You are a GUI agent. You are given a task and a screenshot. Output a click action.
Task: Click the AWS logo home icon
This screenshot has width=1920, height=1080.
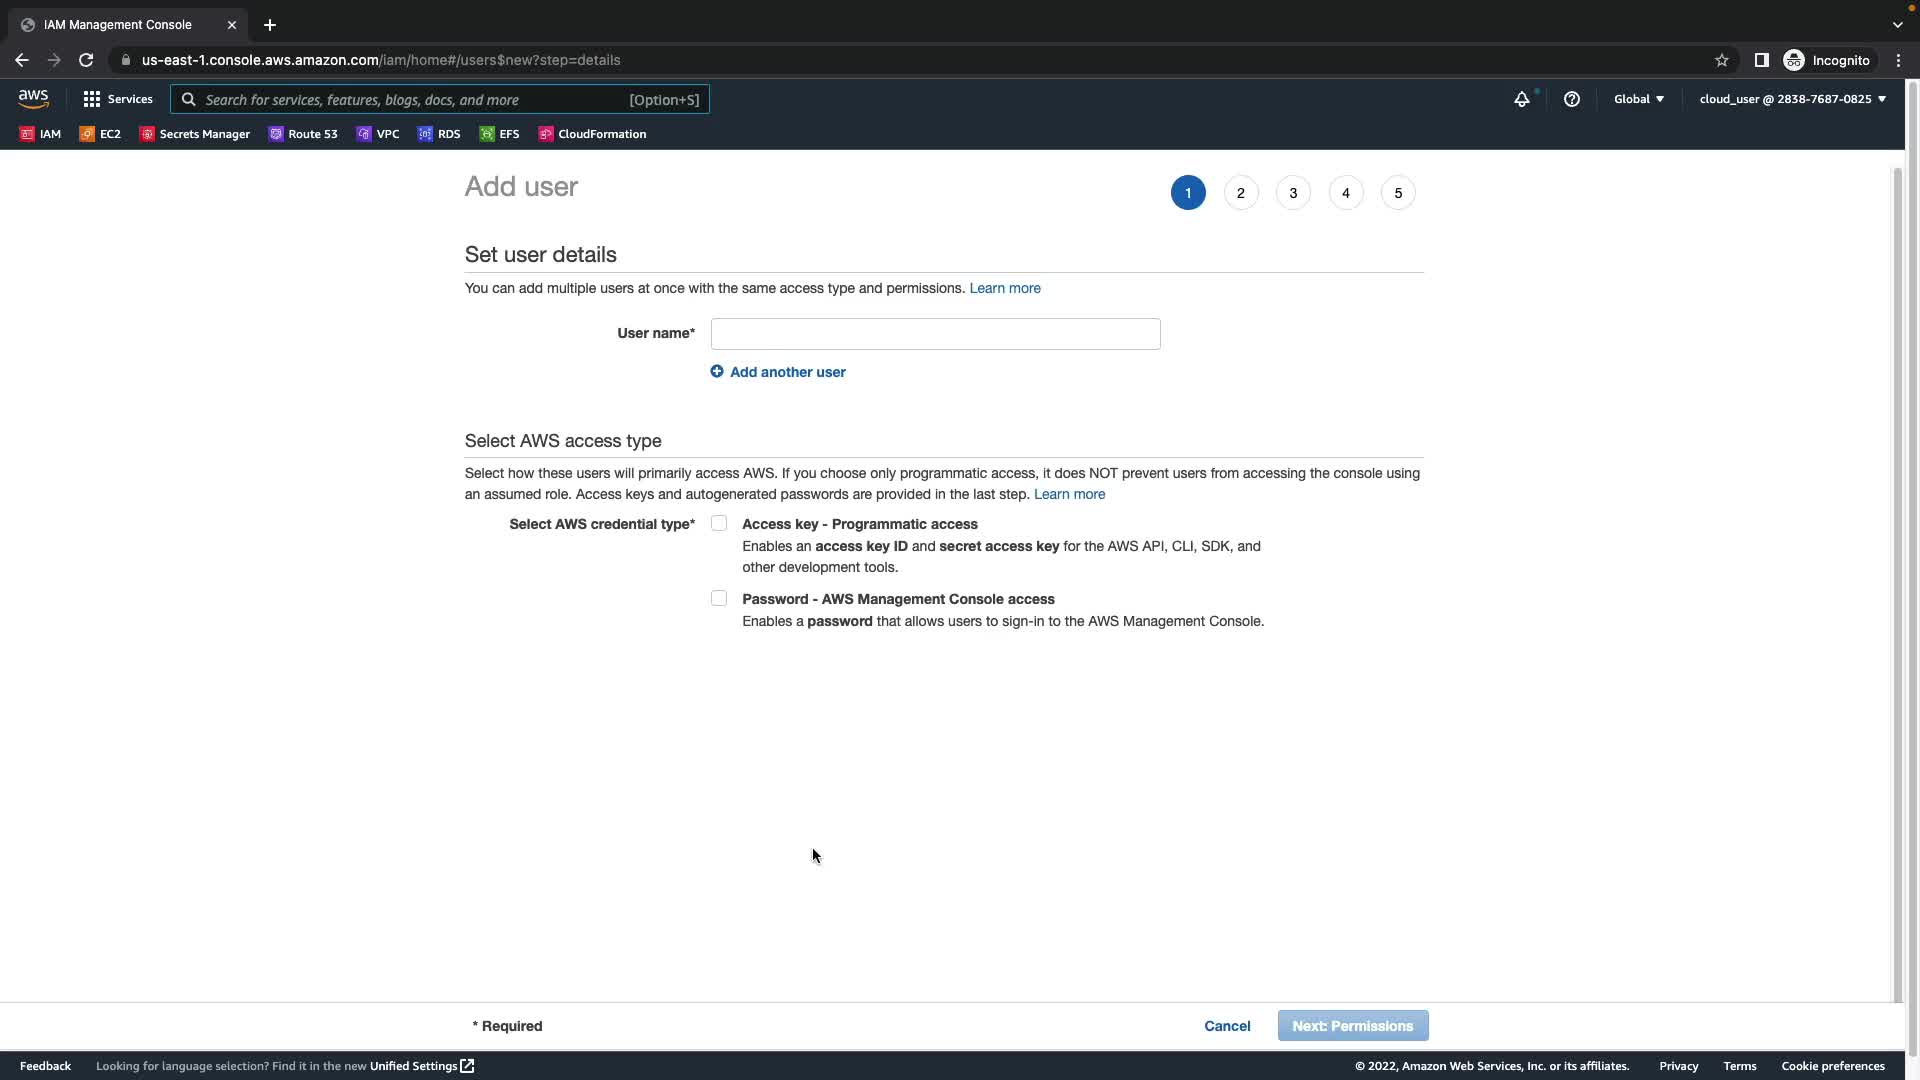[x=33, y=99]
